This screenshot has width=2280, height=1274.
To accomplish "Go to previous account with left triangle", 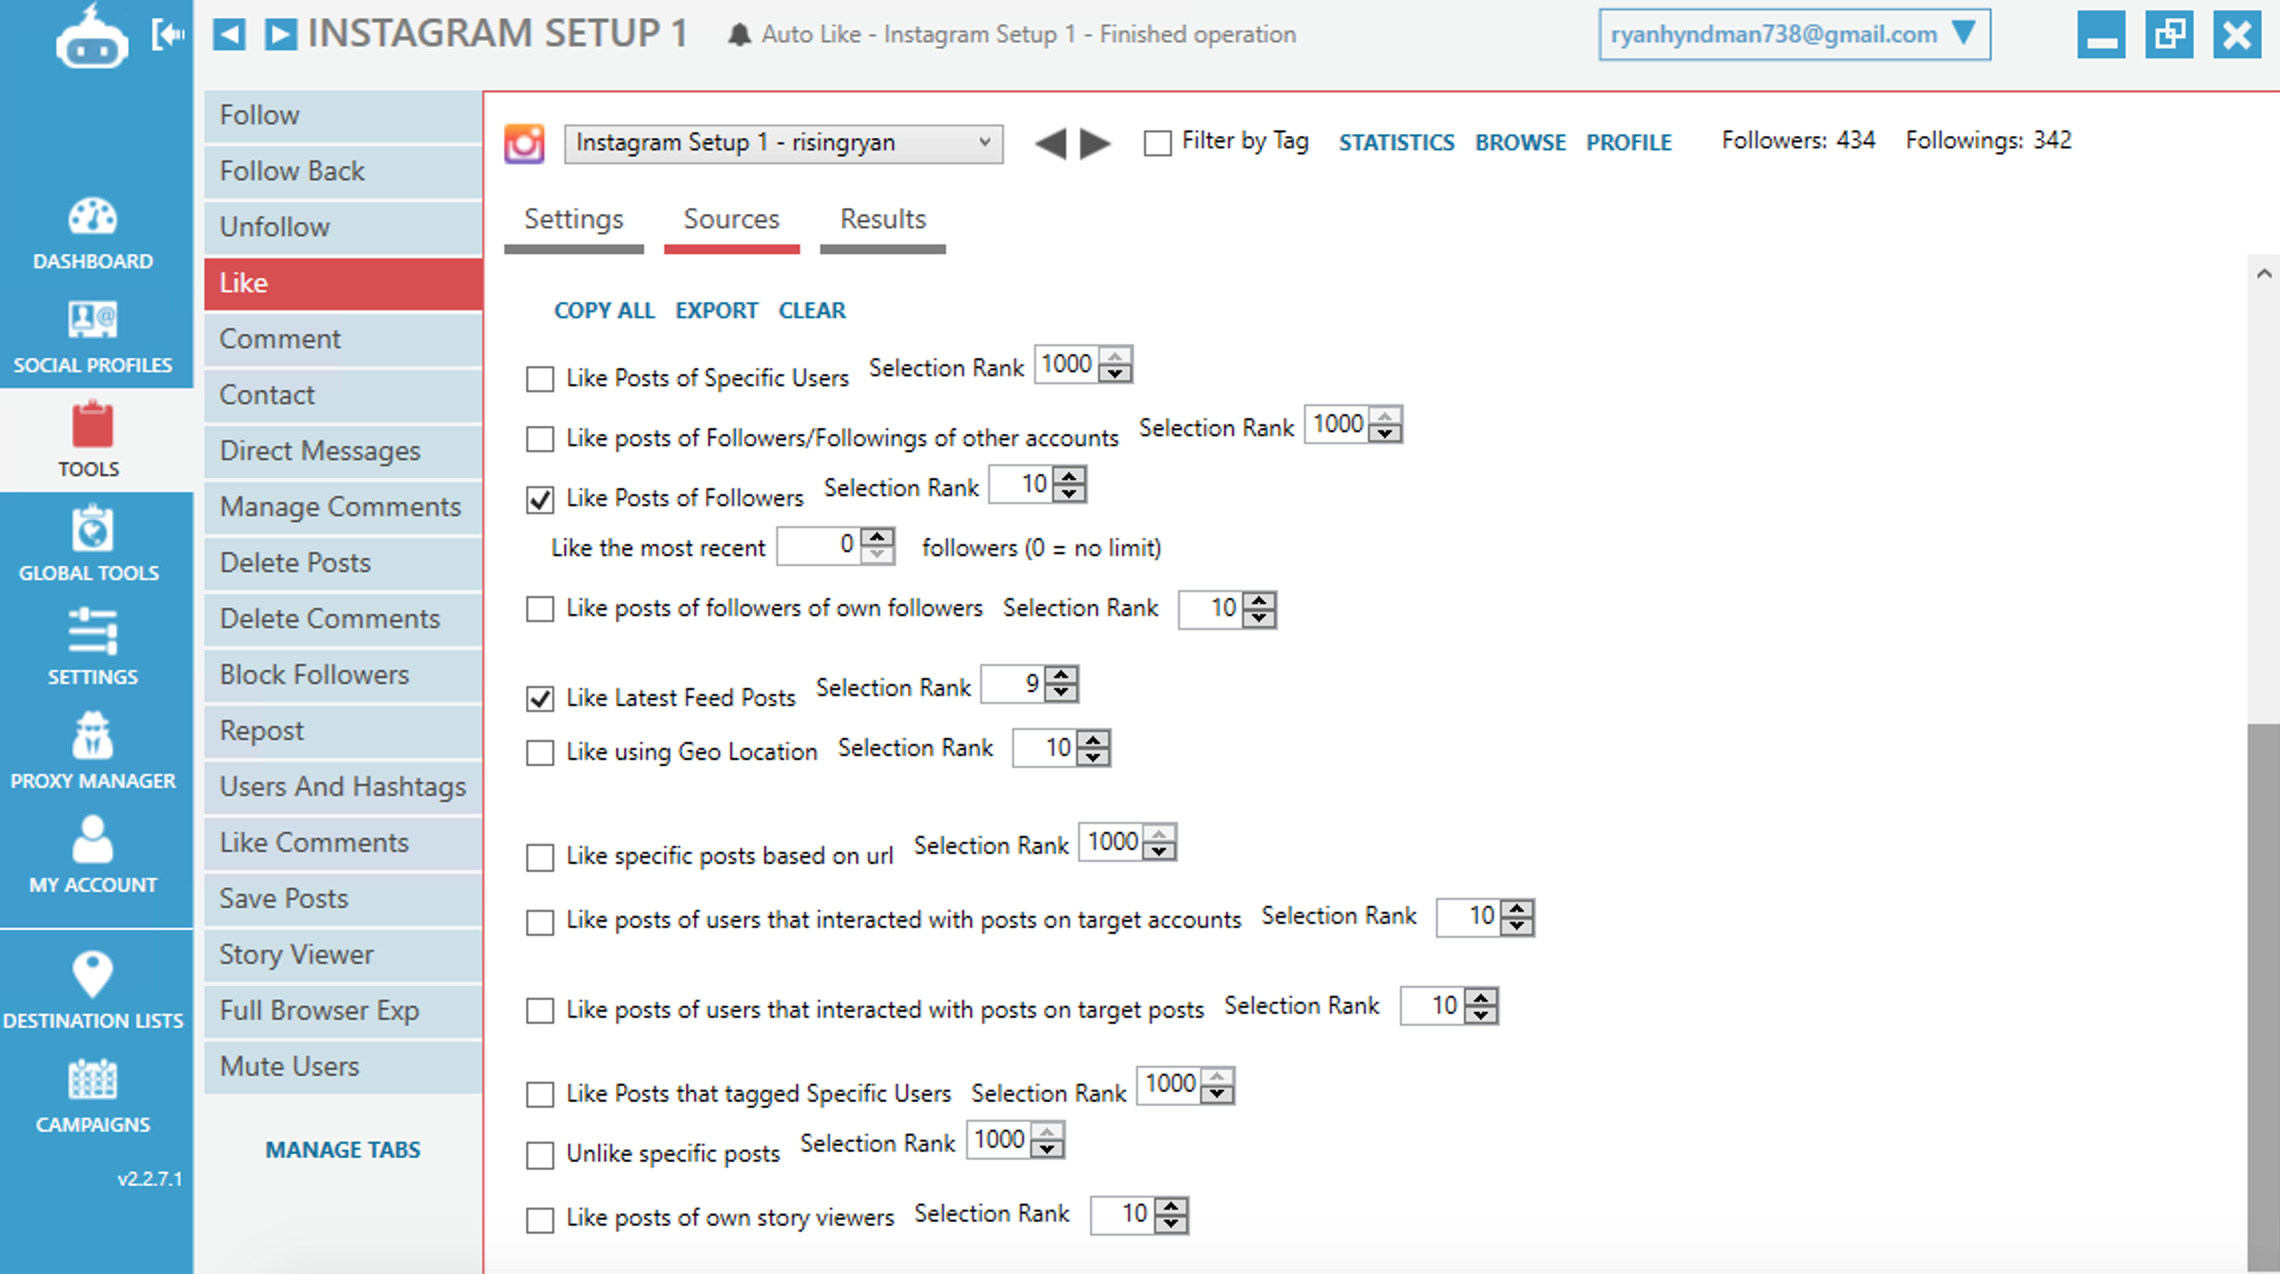I will click(x=1050, y=143).
